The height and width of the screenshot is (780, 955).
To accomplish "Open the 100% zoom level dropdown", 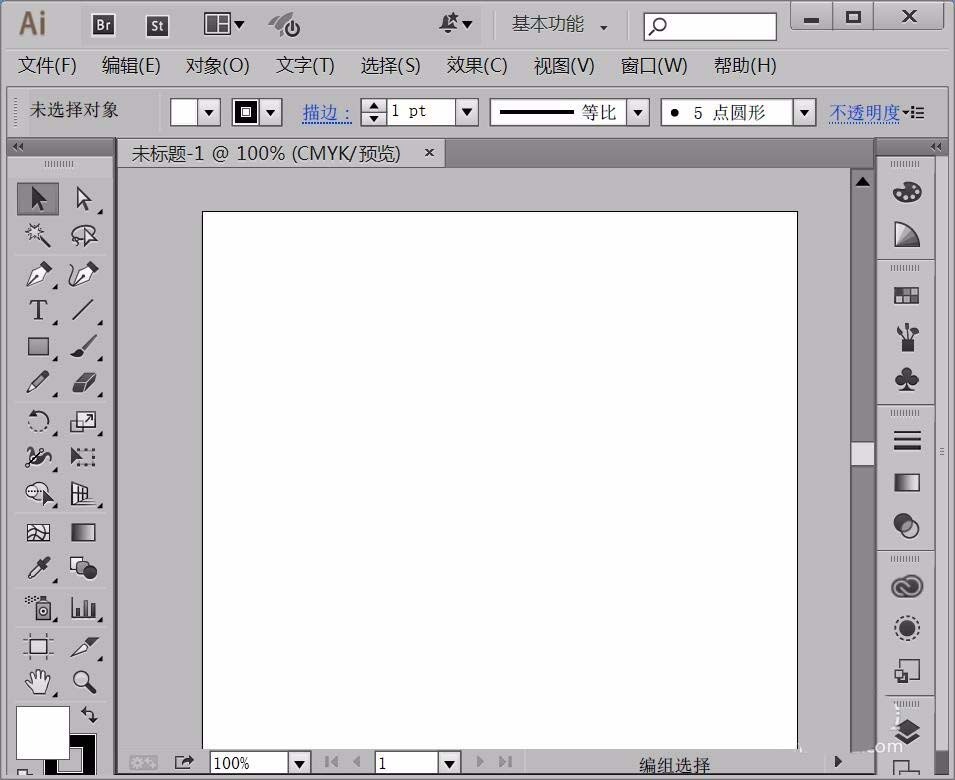I will [x=299, y=763].
